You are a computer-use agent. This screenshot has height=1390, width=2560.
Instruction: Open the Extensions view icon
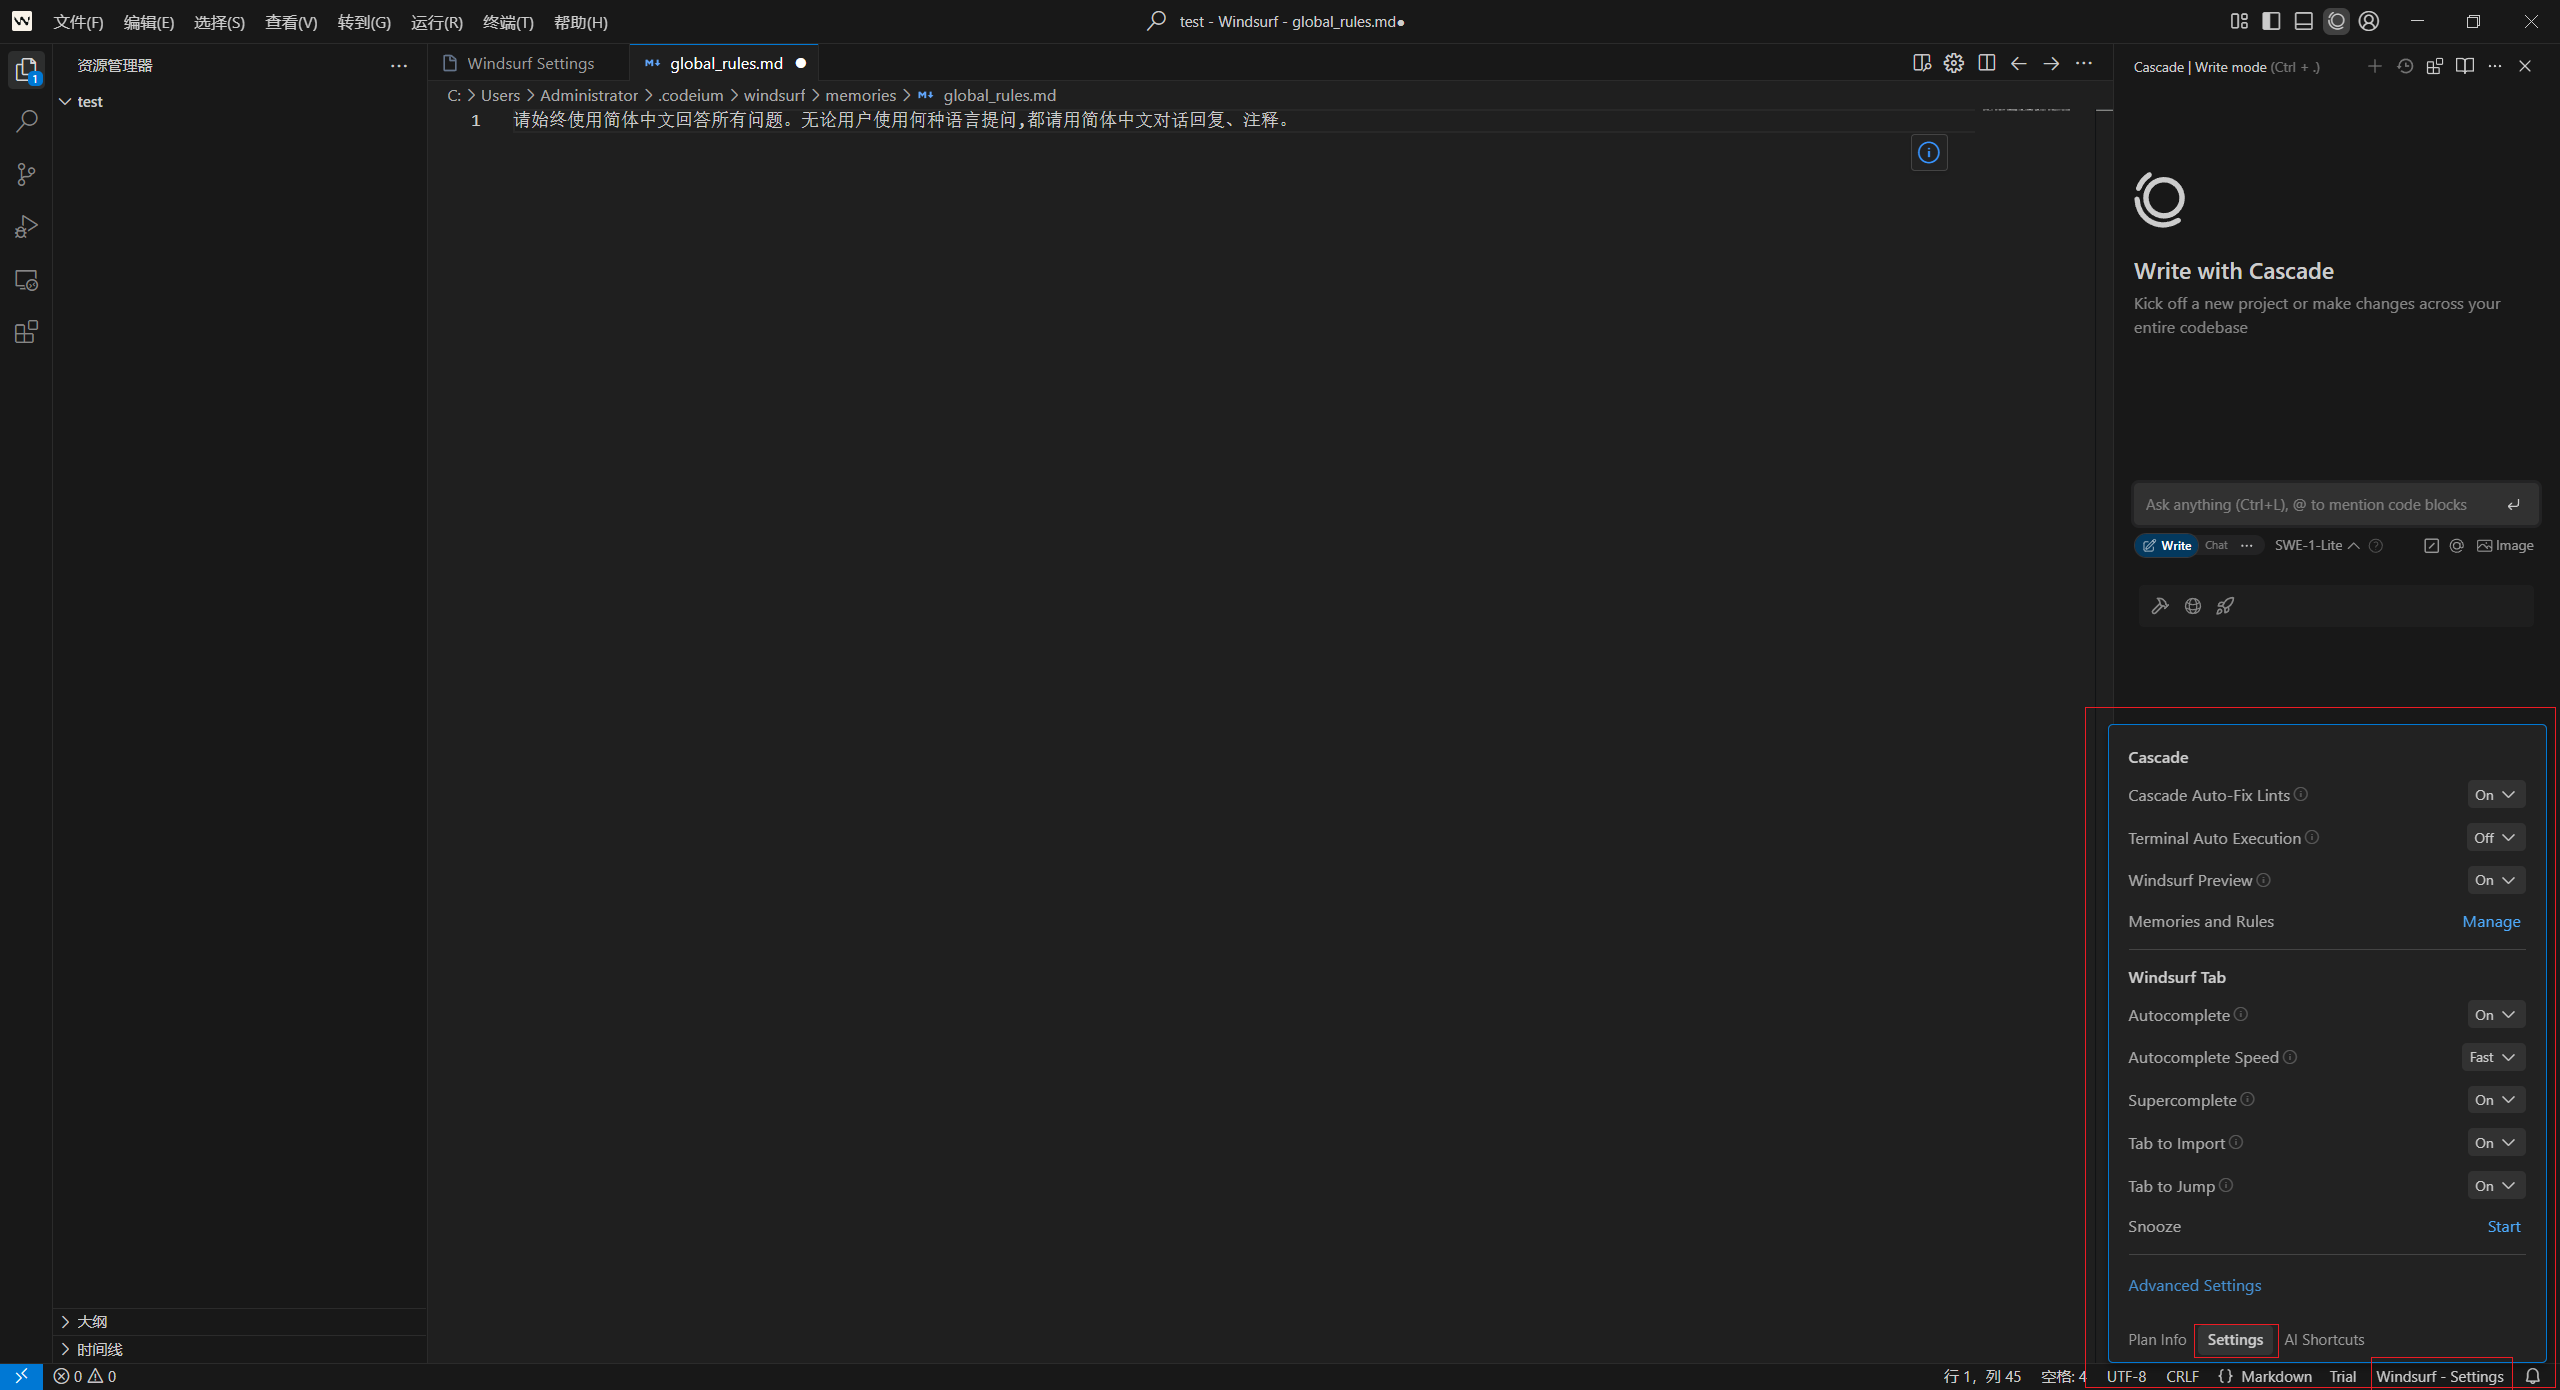tap(26, 333)
